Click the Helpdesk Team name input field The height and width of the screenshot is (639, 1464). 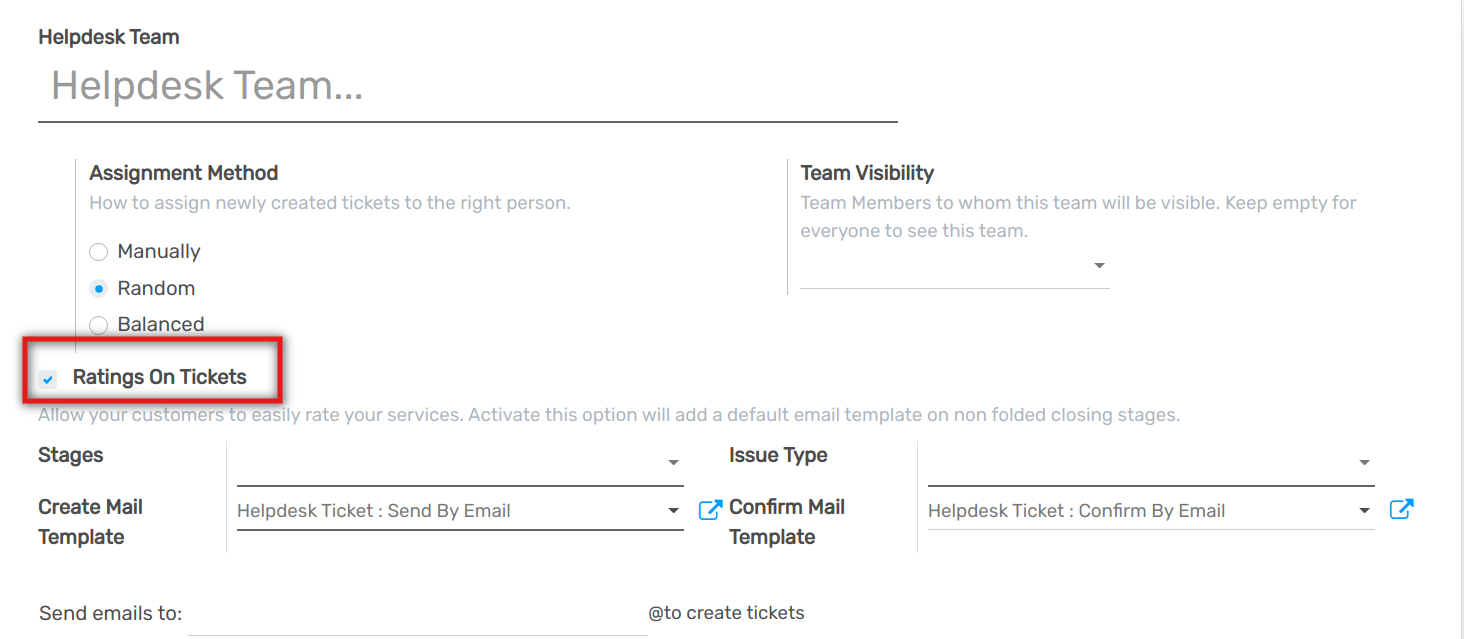pos(400,86)
